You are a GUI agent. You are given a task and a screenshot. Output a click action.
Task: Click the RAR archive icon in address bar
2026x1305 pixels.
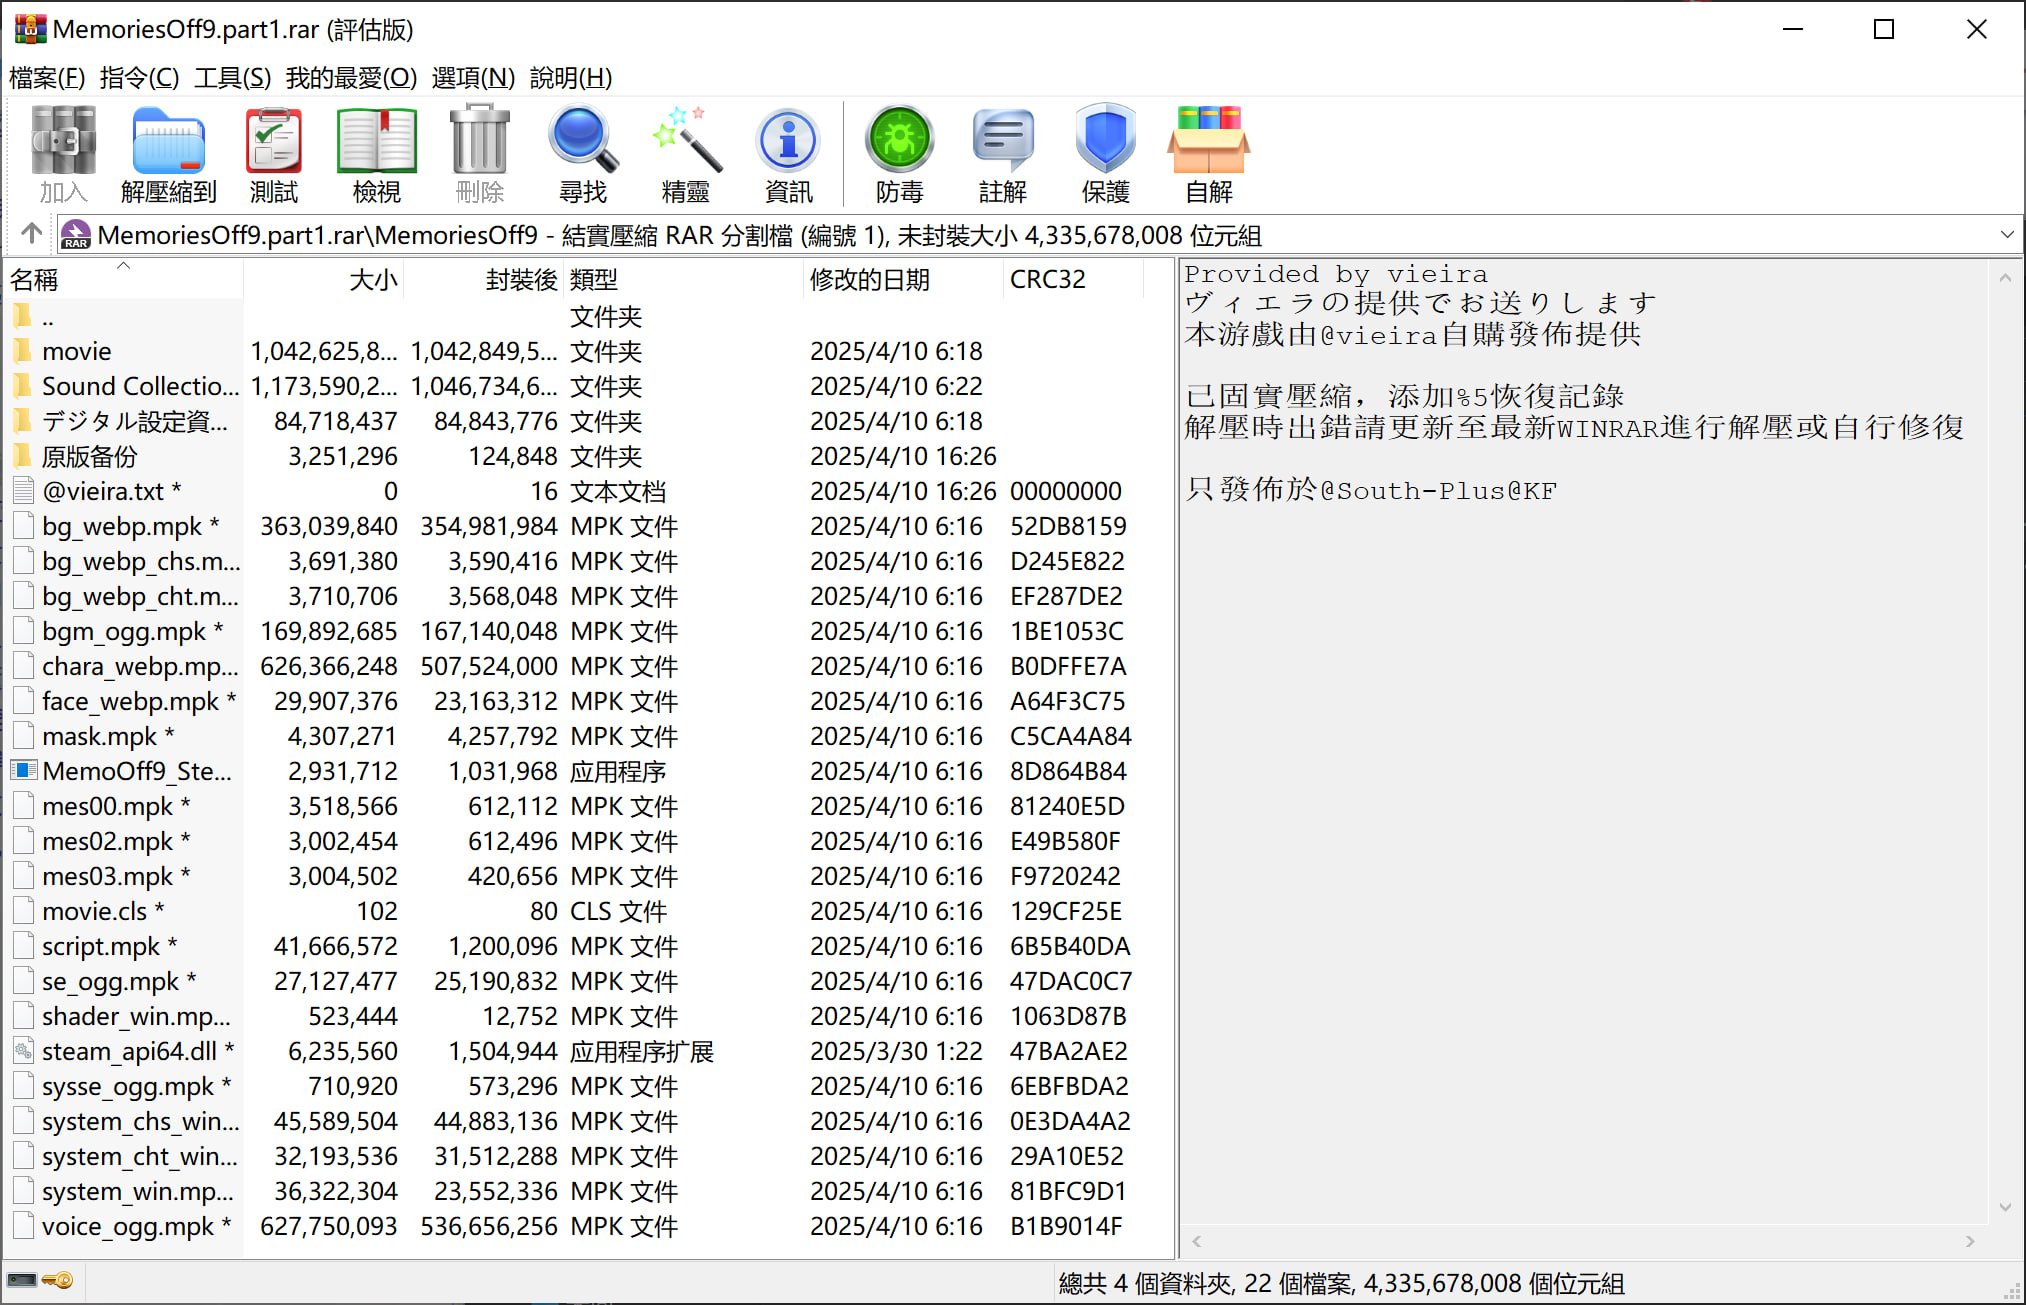(76, 235)
